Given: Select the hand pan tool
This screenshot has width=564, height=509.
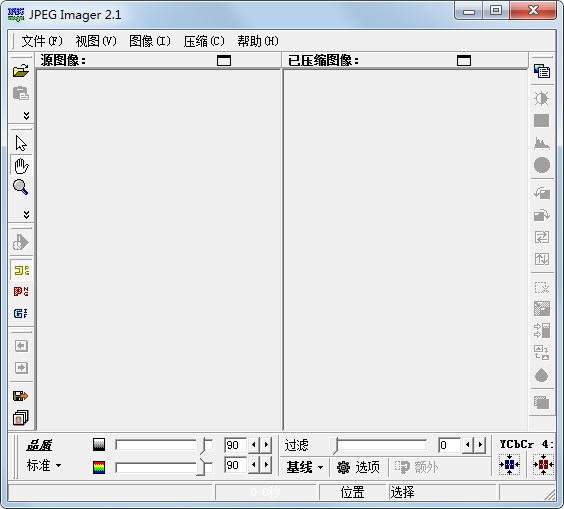Looking at the screenshot, I should 21,165.
